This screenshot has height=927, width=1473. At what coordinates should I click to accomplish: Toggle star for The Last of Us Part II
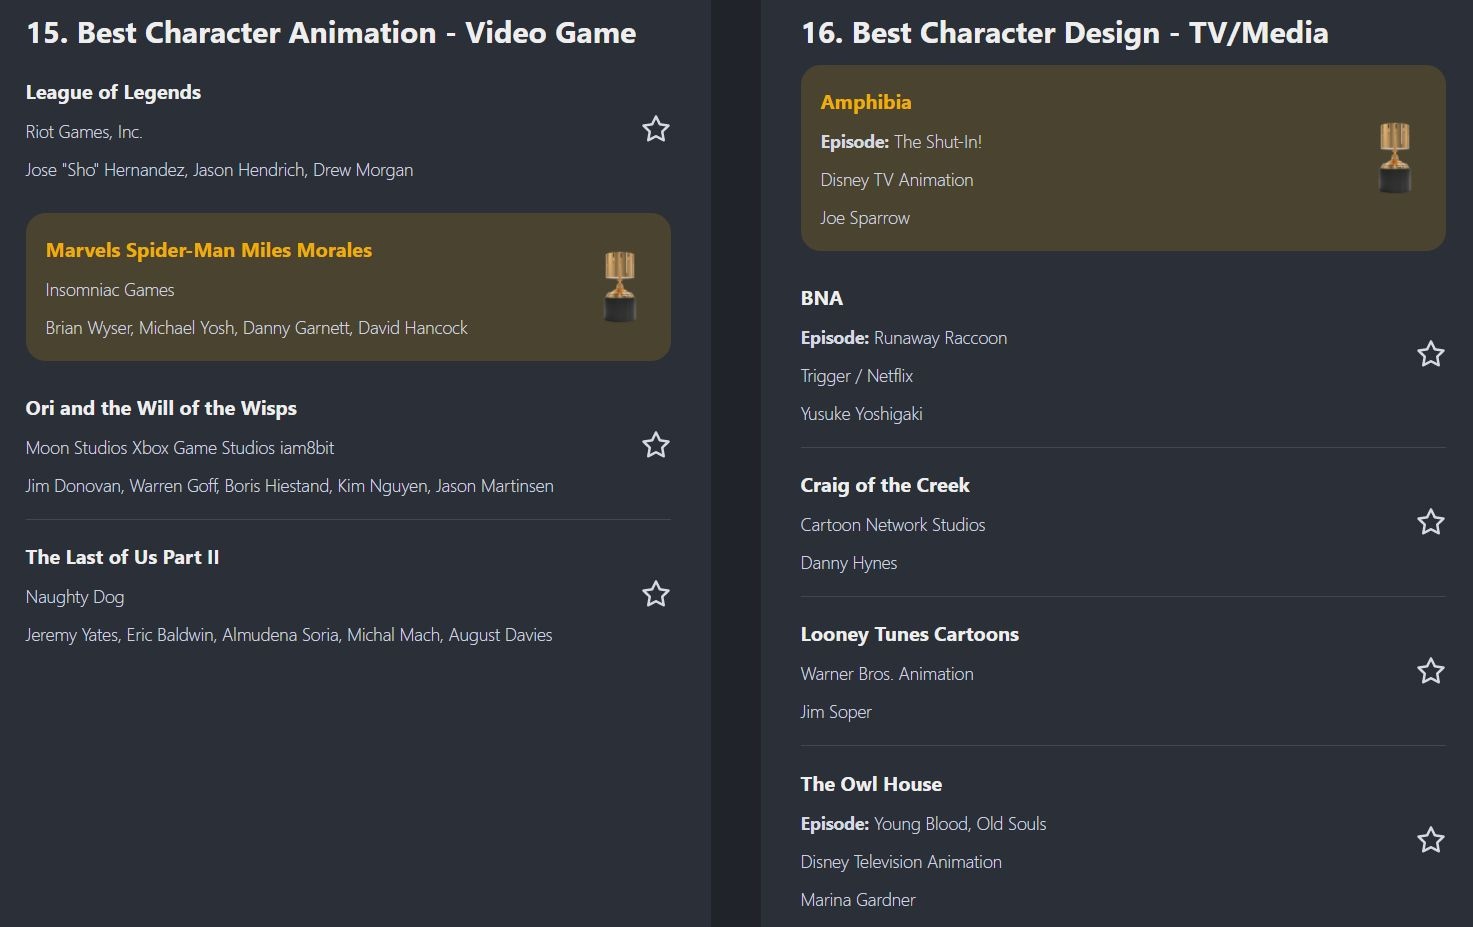coord(655,594)
